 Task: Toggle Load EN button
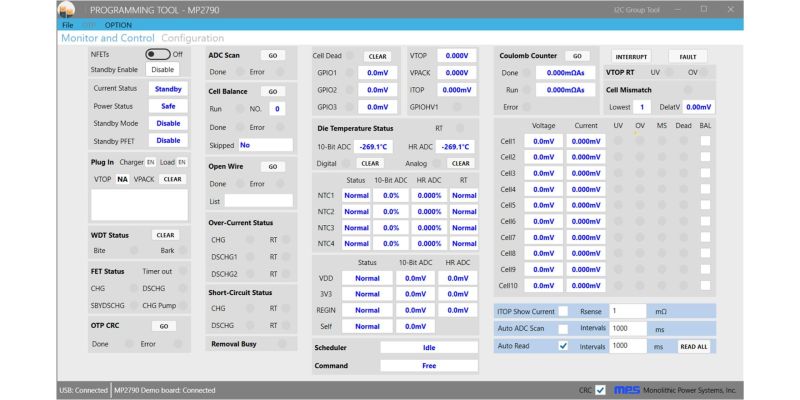[x=182, y=162]
